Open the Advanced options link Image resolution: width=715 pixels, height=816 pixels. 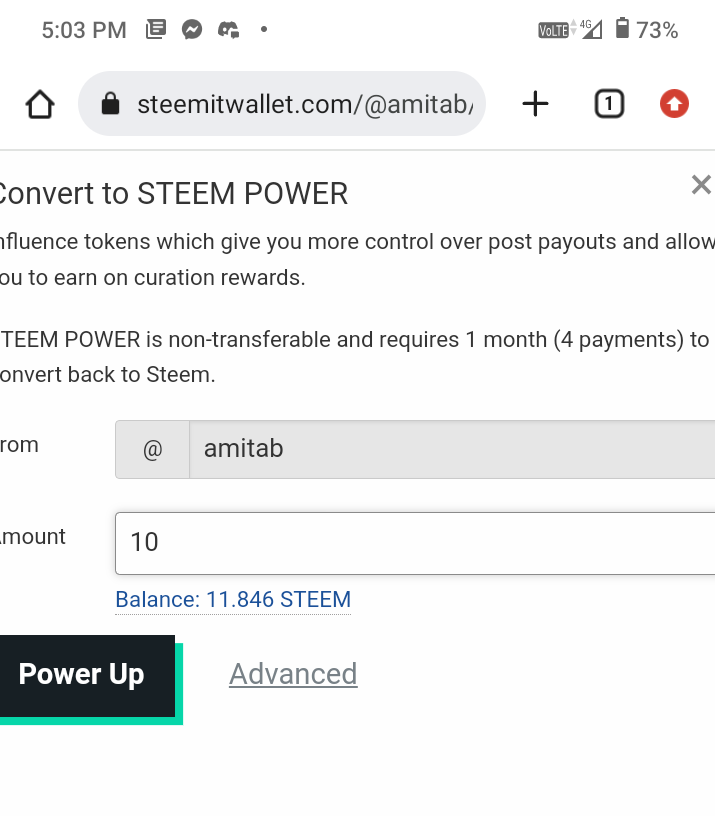[293, 674]
